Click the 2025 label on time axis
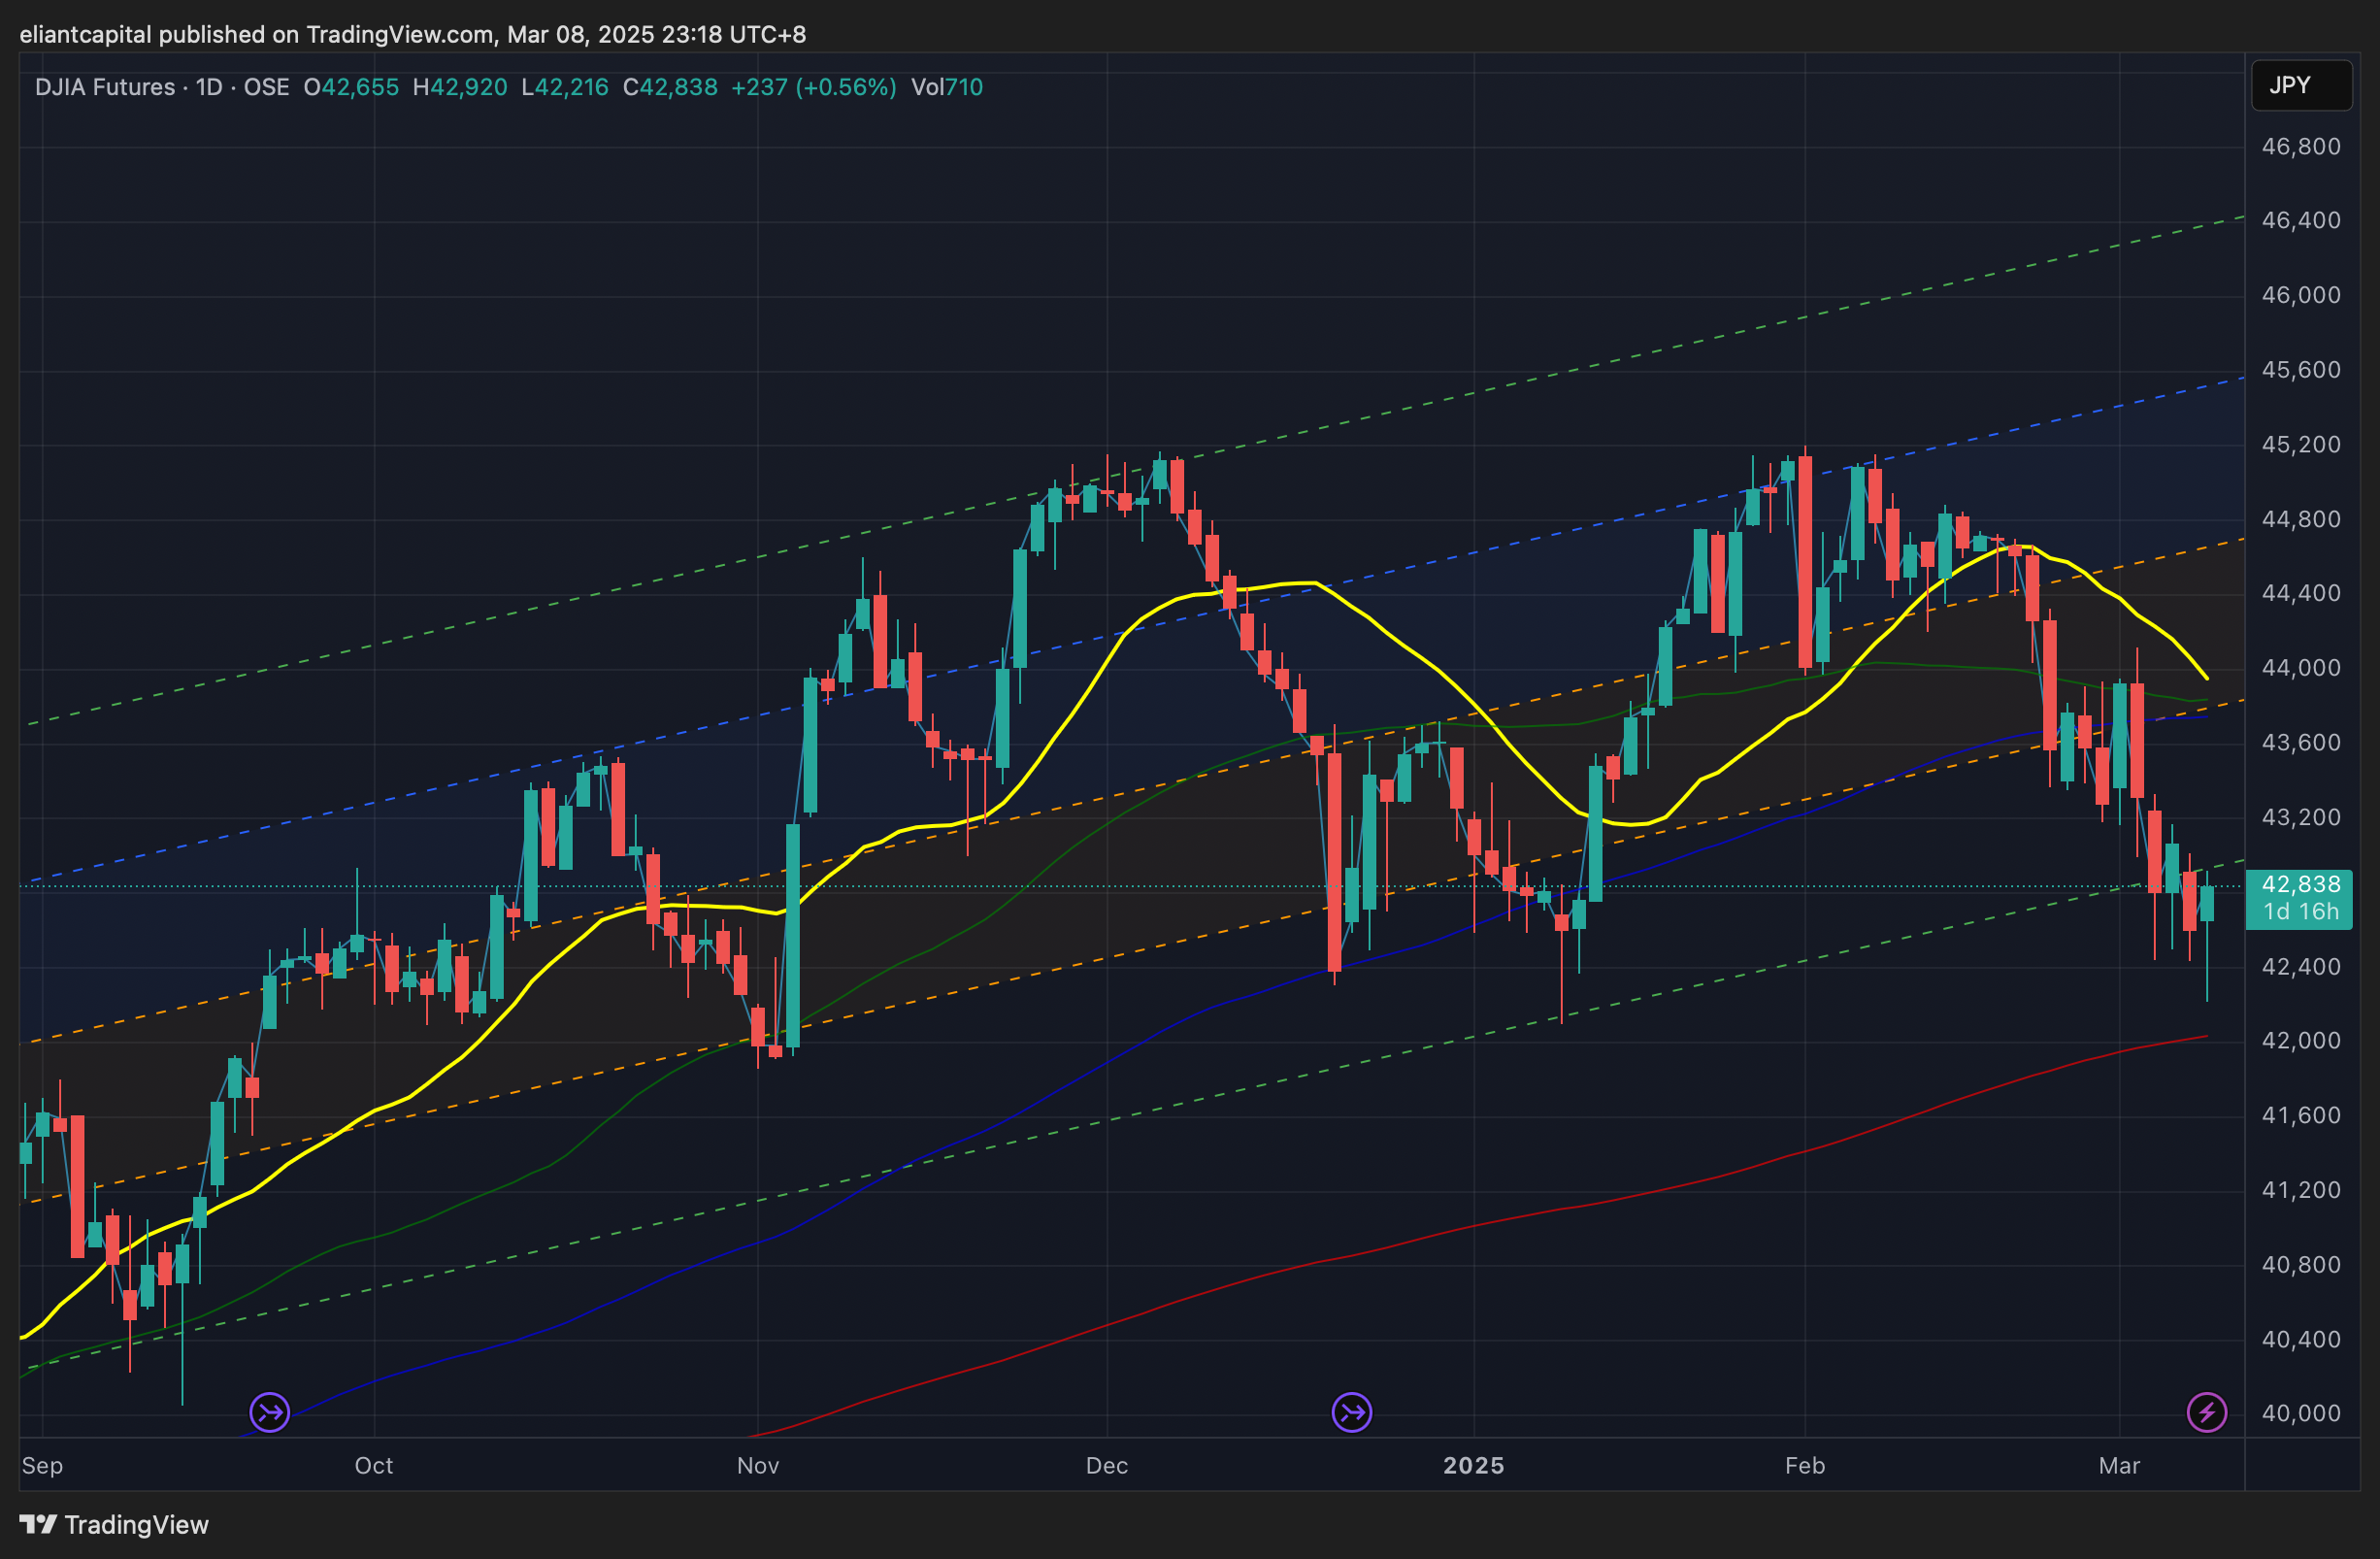The height and width of the screenshot is (1559, 2380). (1473, 1465)
